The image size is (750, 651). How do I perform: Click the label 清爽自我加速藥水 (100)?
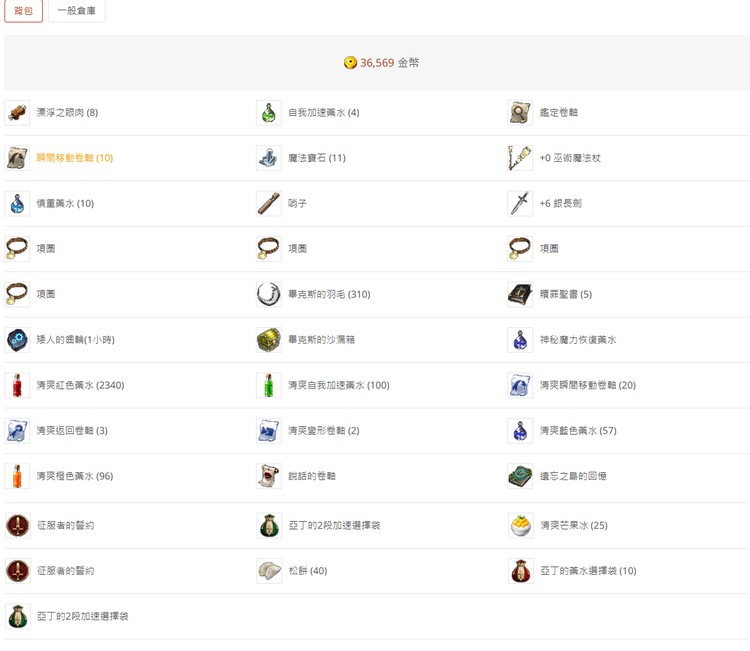[x=339, y=386]
